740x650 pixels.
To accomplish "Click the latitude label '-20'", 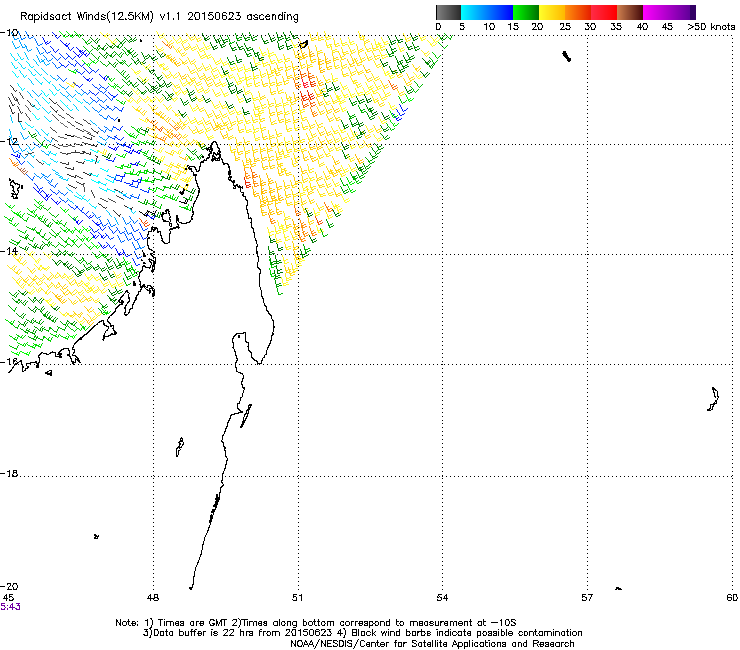I will 9,586.
